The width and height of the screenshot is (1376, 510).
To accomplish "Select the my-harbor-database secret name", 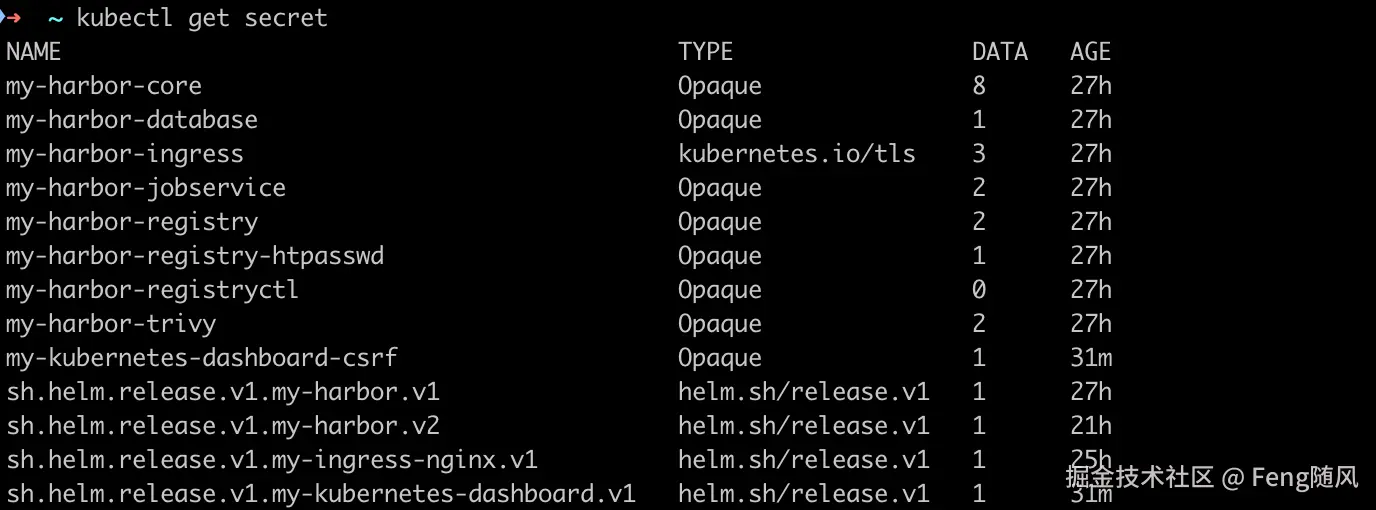I will 132,120.
